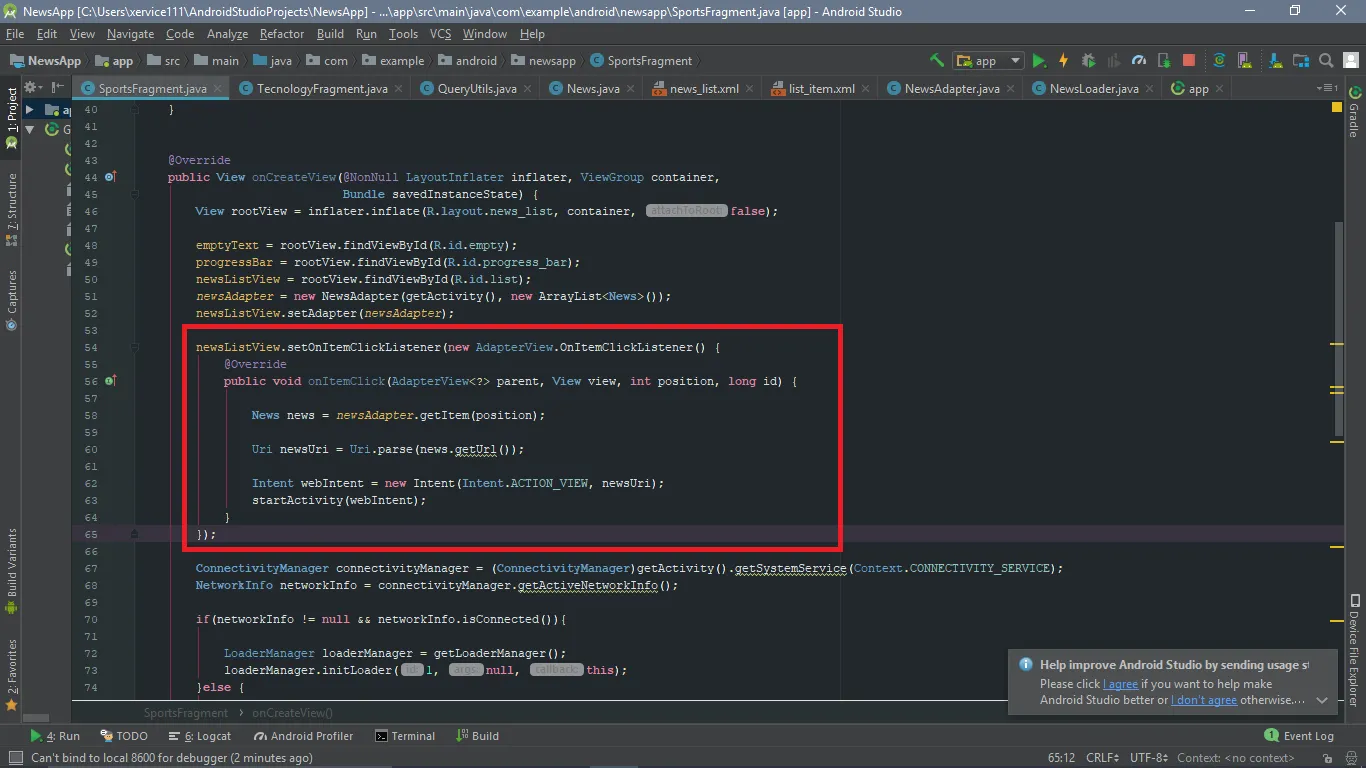The image size is (1366, 768).
Task: Expand the collapsed app folder in project tree
Action: coord(30,110)
